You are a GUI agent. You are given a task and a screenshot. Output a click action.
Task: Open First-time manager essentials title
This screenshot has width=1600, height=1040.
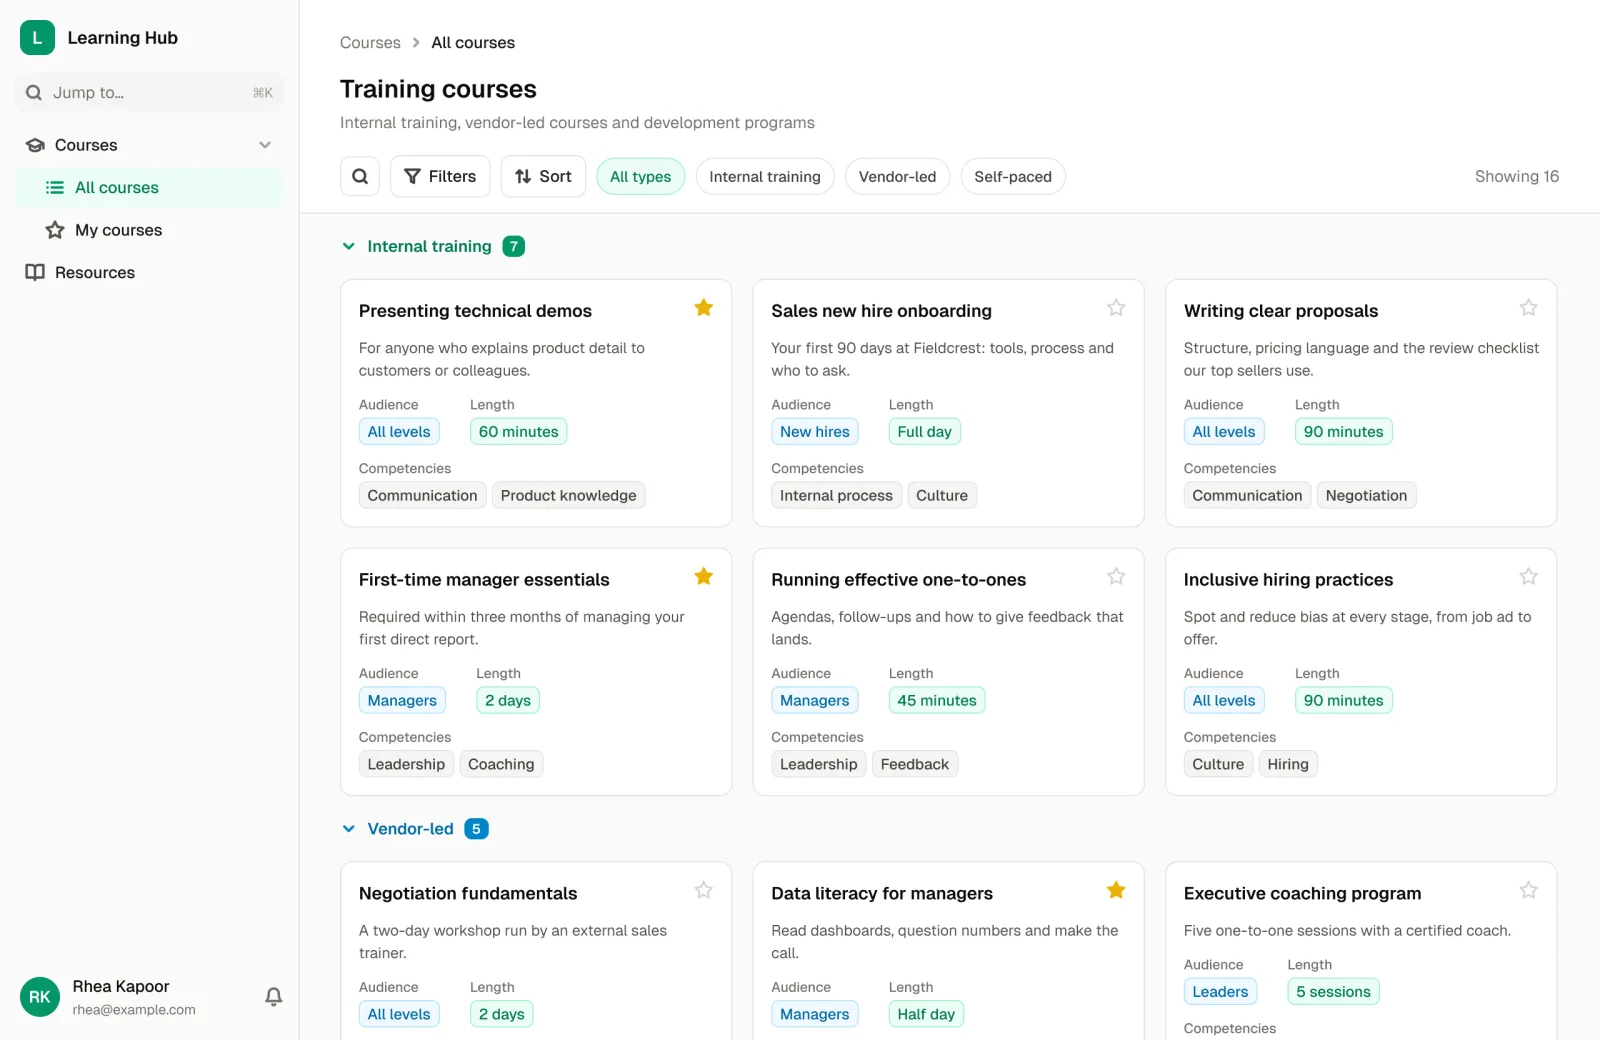point(484,580)
